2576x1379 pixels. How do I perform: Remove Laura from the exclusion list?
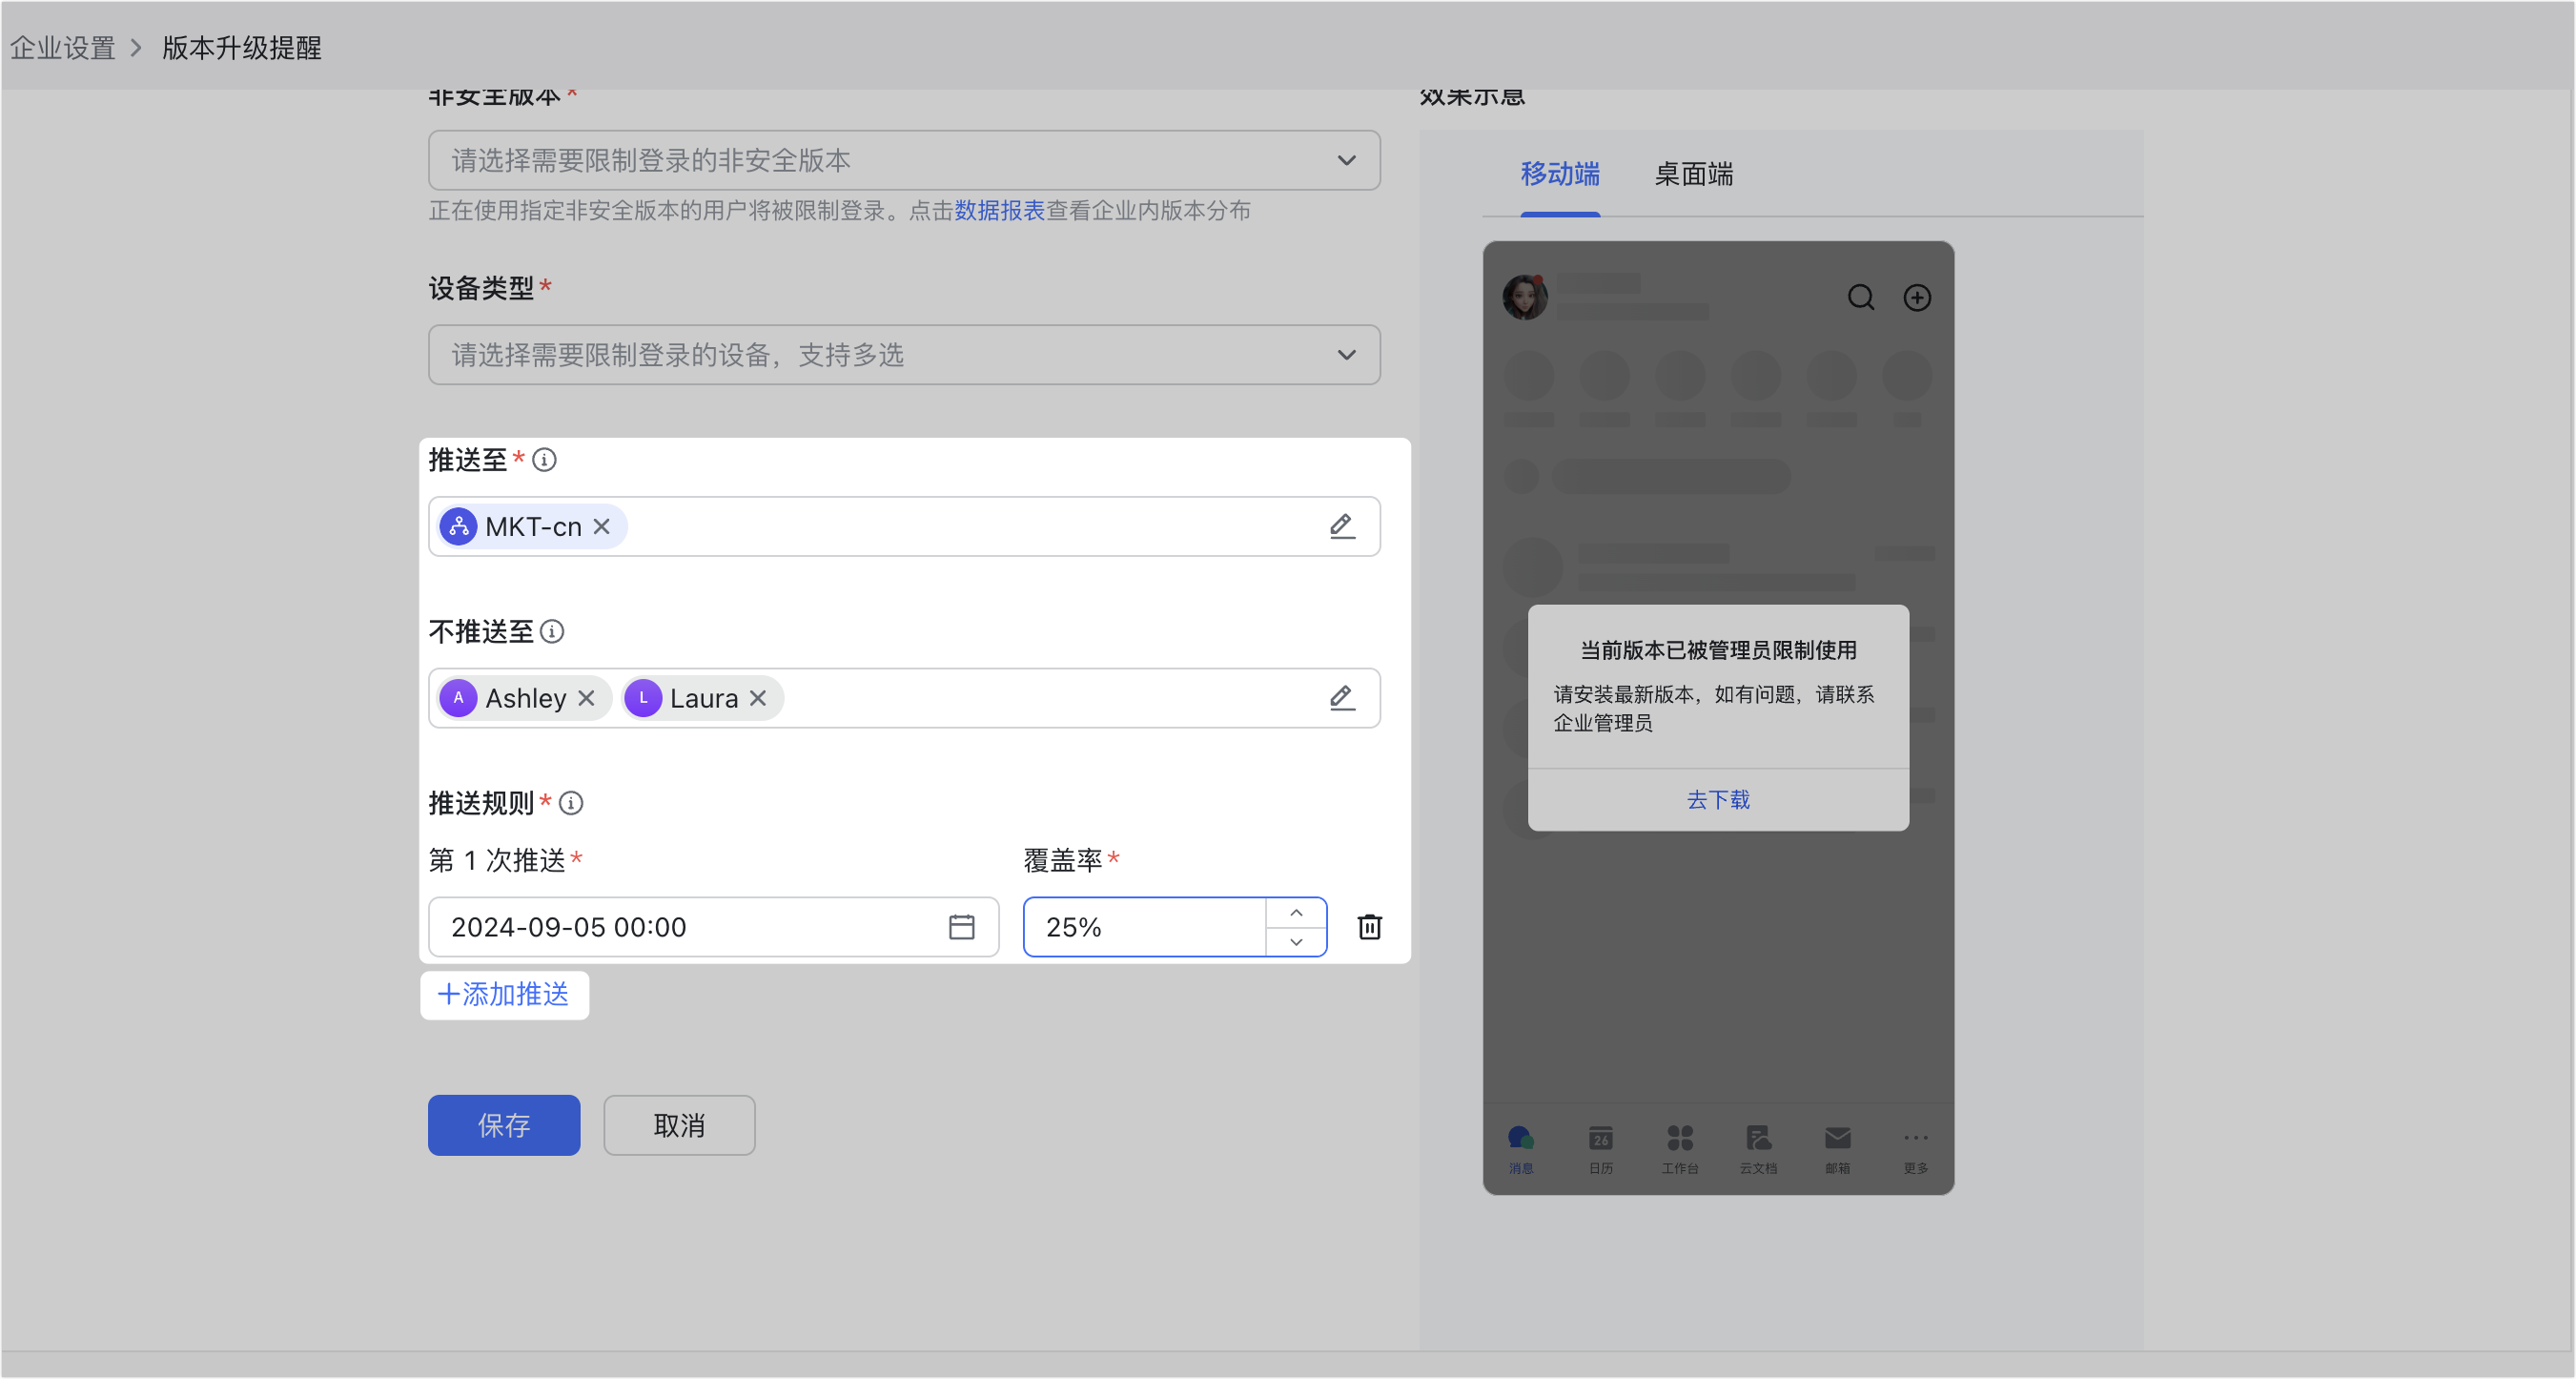(x=758, y=698)
